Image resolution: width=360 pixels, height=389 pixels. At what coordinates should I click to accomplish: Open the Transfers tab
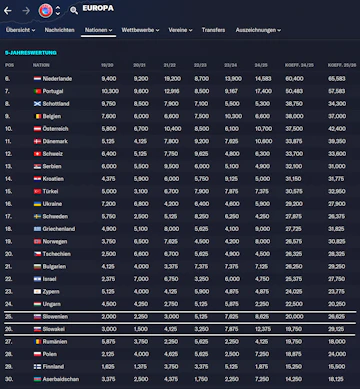click(213, 30)
